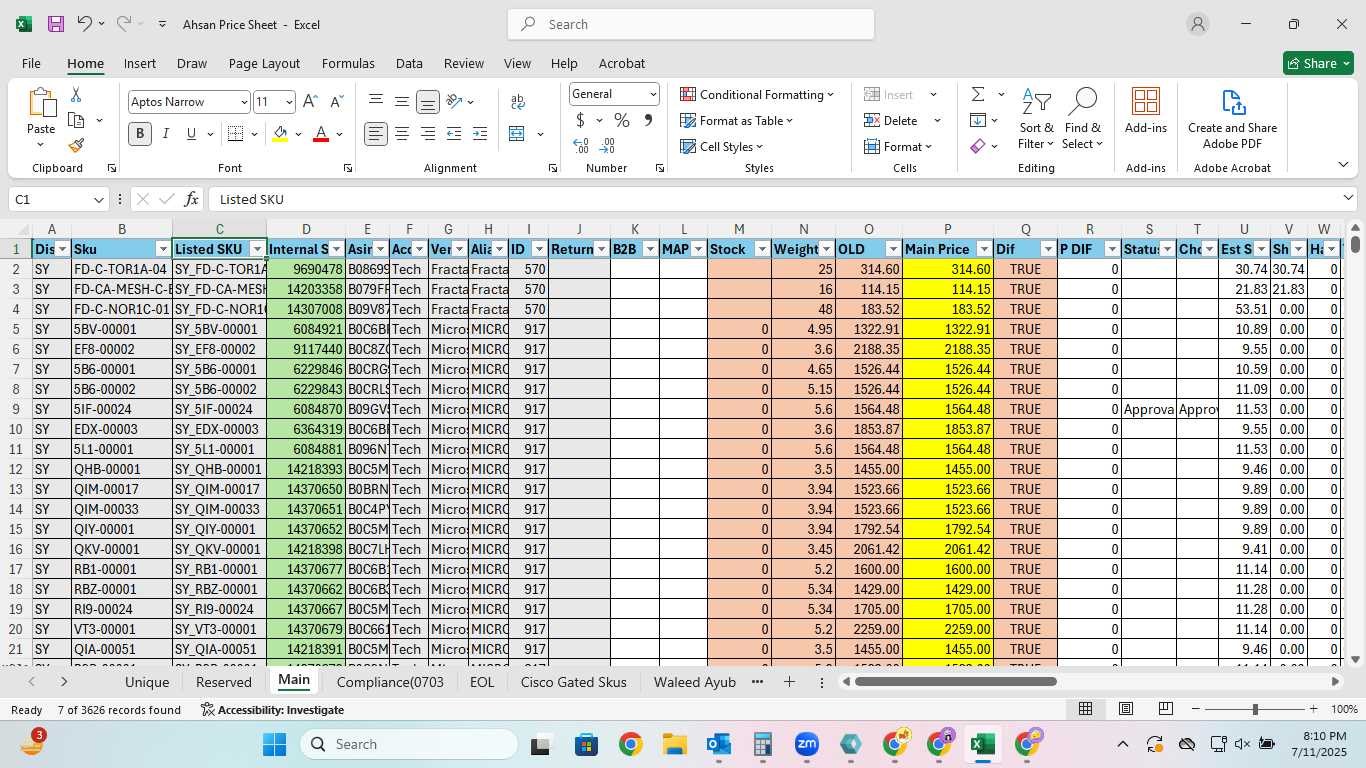
Task: Click the Comma Style icon
Action: (x=648, y=120)
